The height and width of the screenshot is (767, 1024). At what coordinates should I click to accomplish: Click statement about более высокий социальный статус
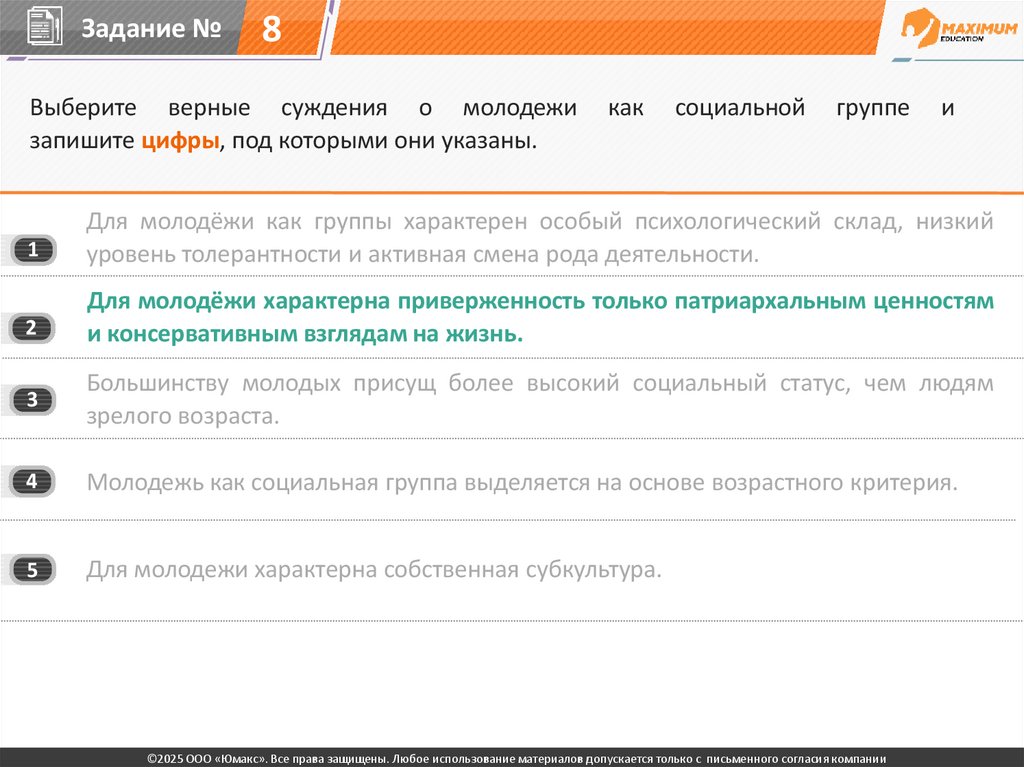[x=539, y=399]
